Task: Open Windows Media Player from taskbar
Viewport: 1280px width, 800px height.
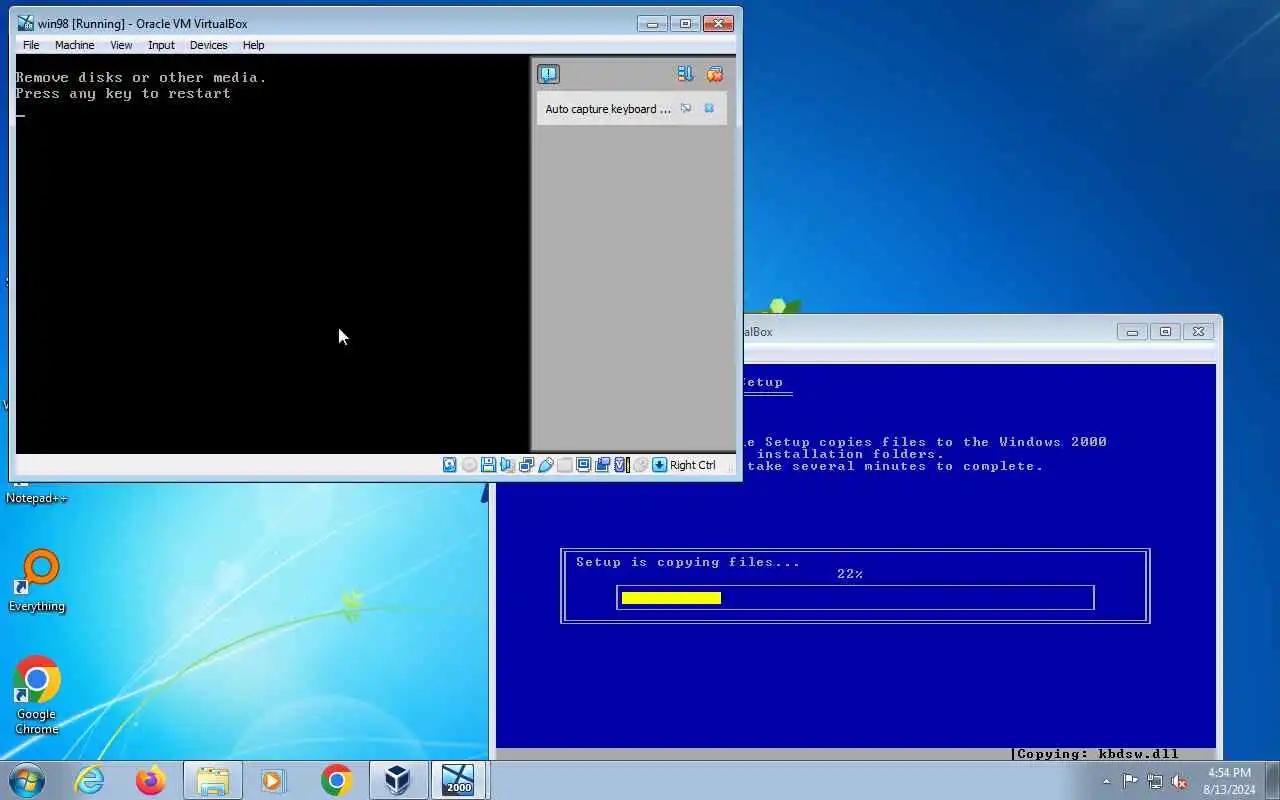Action: [x=273, y=780]
